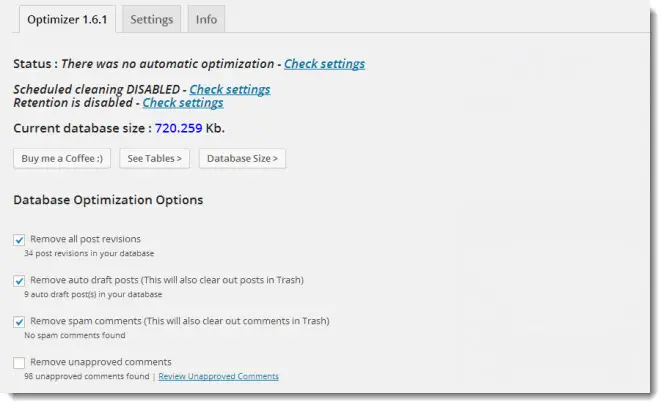The width and height of the screenshot is (665, 408).
Task: Click '34 post revisions in your database' text
Action: pos(89,253)
